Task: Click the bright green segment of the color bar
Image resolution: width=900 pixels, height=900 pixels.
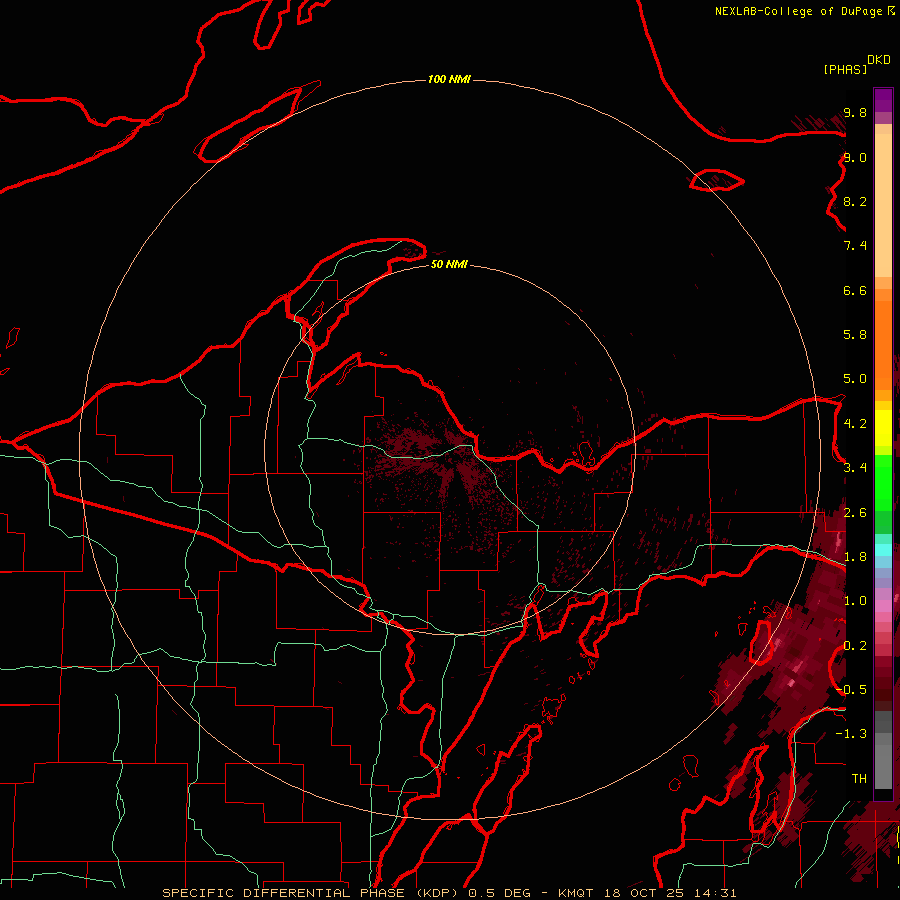Action: 883,482
